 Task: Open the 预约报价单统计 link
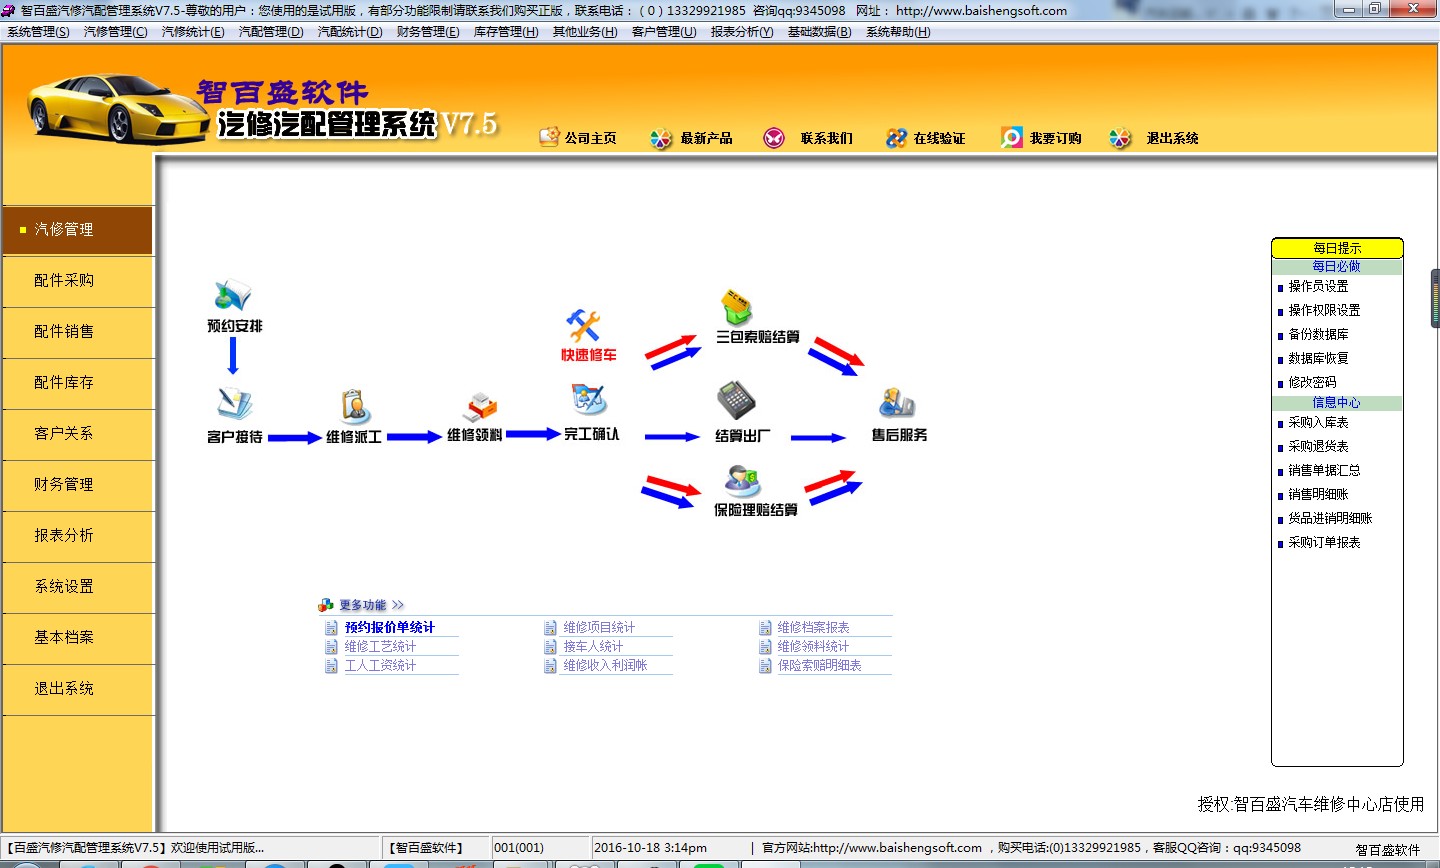click(389, 628)
